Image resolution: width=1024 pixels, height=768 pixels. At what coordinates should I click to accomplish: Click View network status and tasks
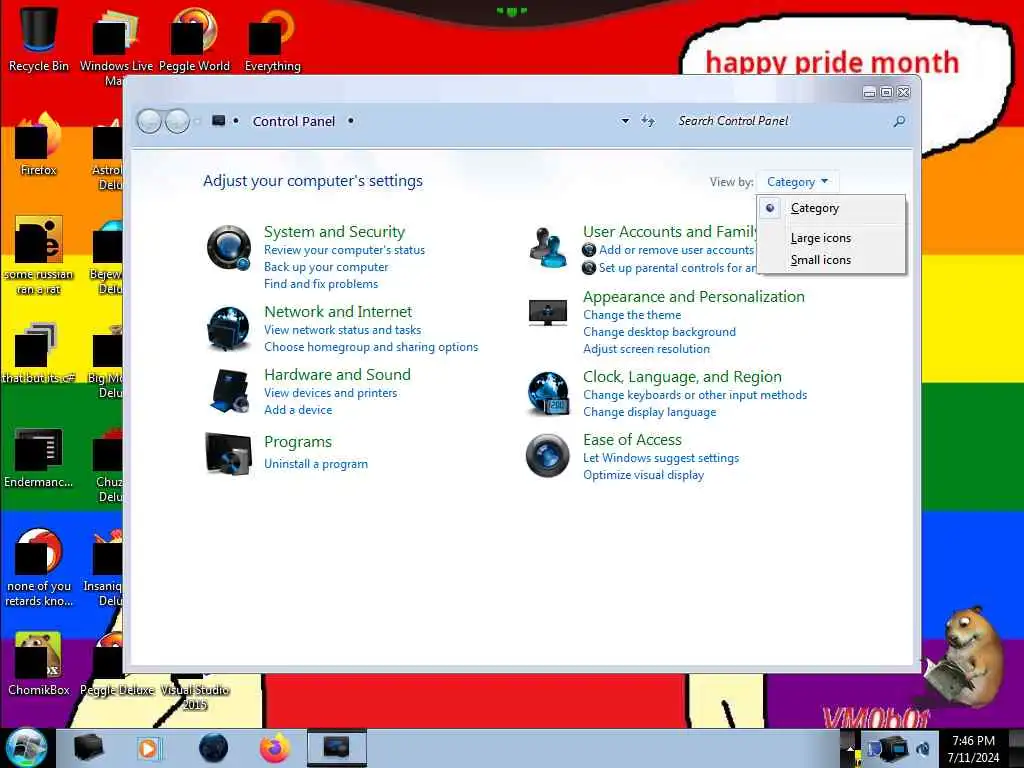tap(342, 330)
